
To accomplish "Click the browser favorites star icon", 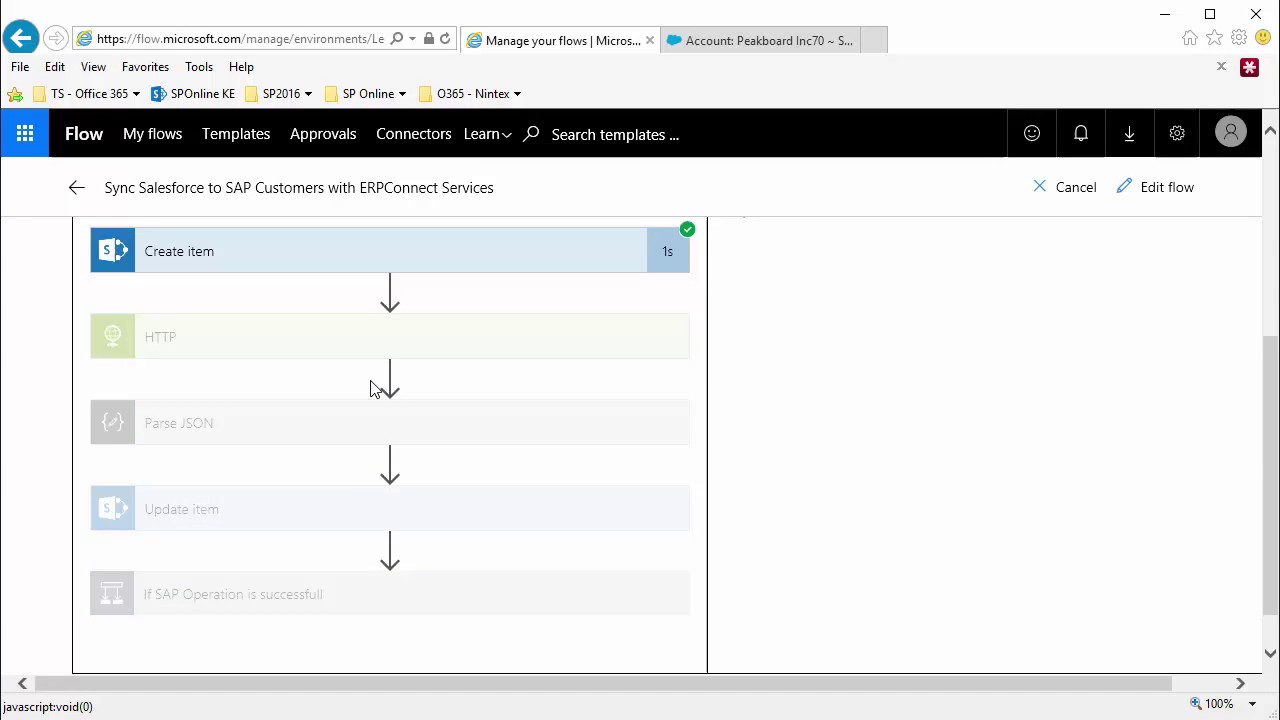I will (1214, 38).
